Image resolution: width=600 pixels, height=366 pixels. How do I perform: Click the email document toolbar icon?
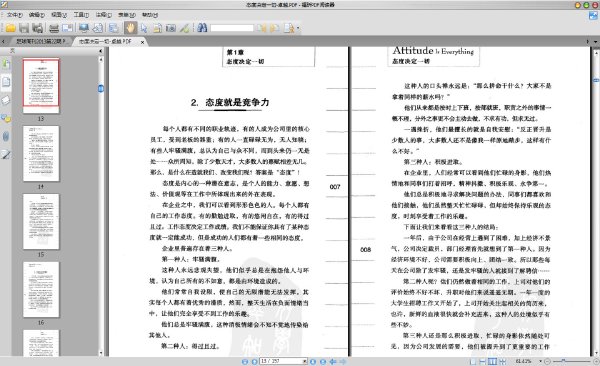67,28
